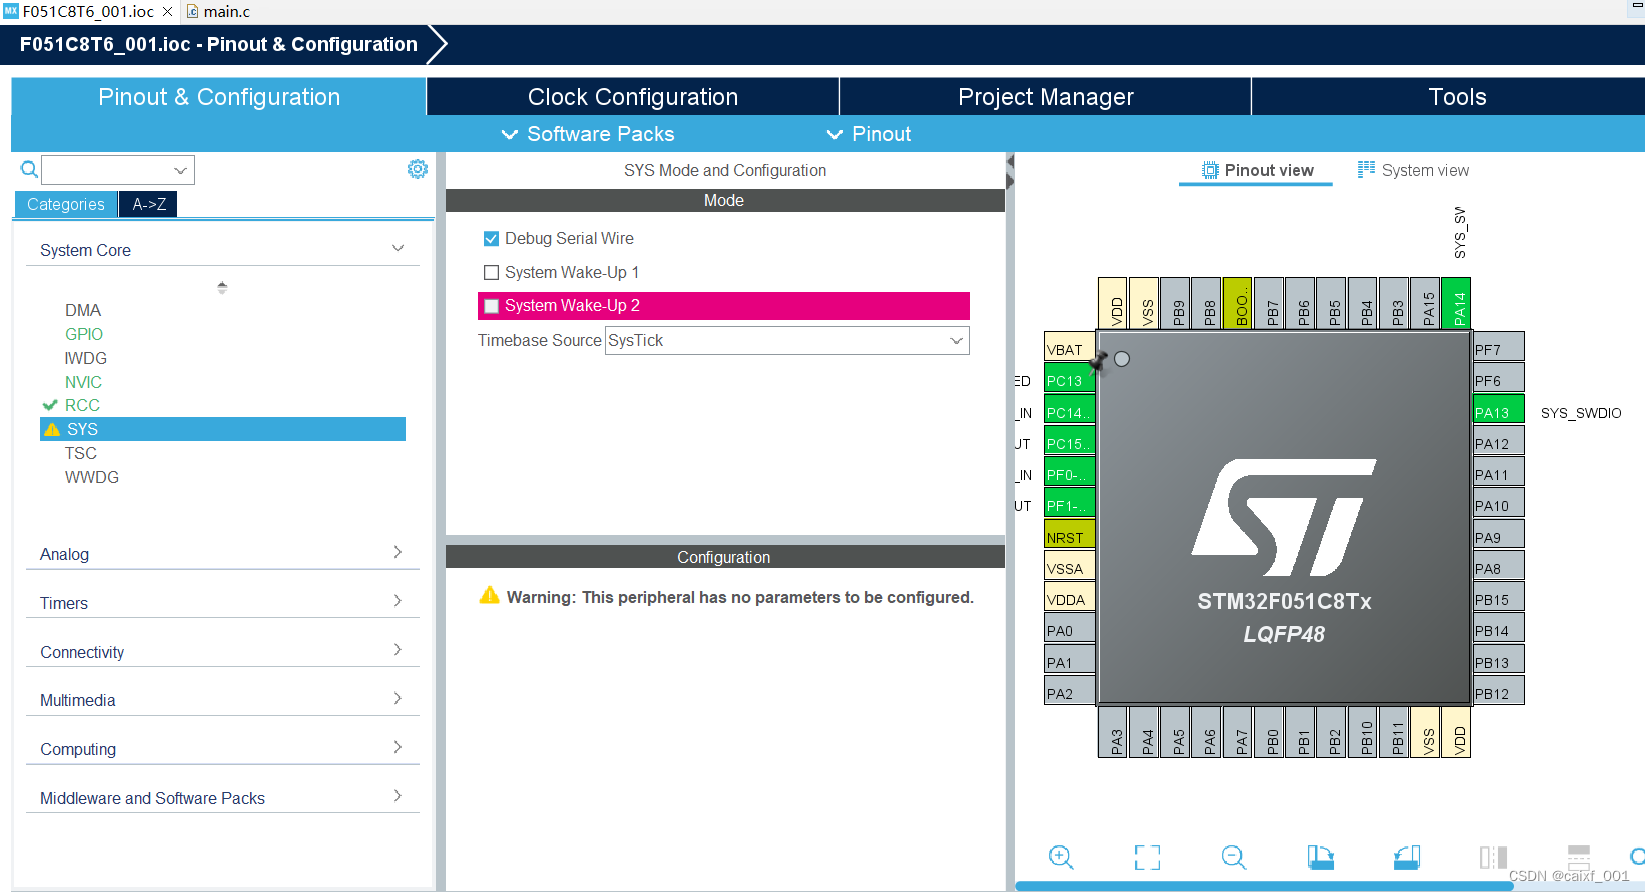1645x892 pixels.
Task: Open the categories settings gear icon
Action: [418, 169]
